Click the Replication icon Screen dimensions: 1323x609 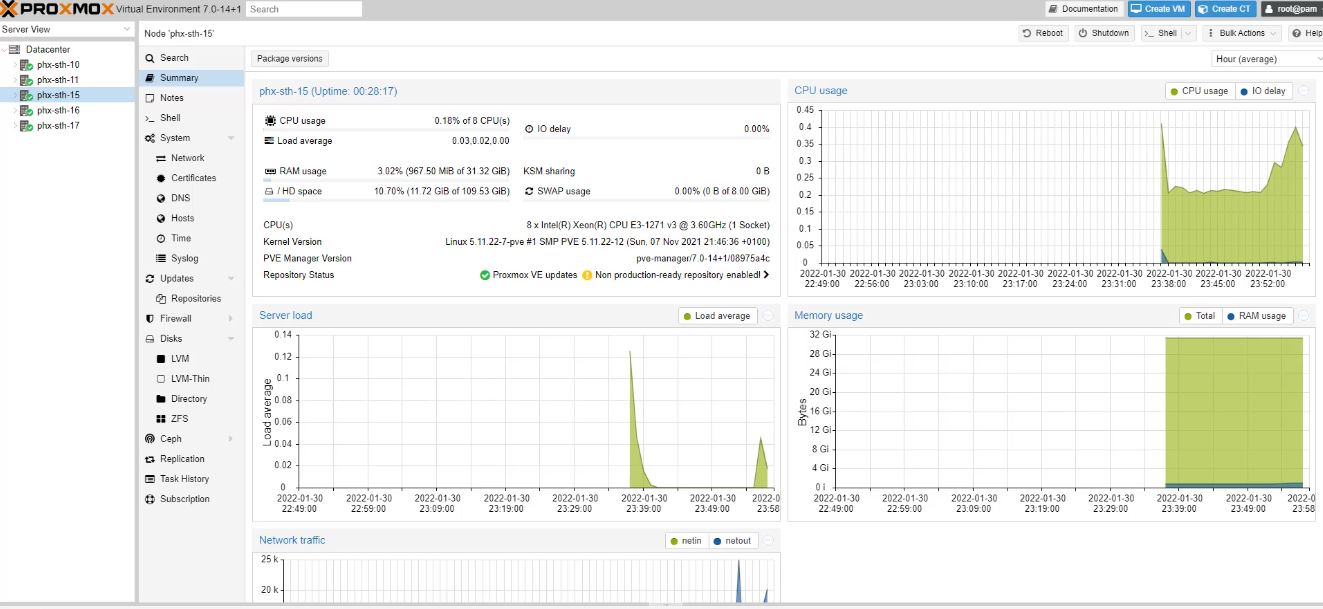[x=149, y=459]
